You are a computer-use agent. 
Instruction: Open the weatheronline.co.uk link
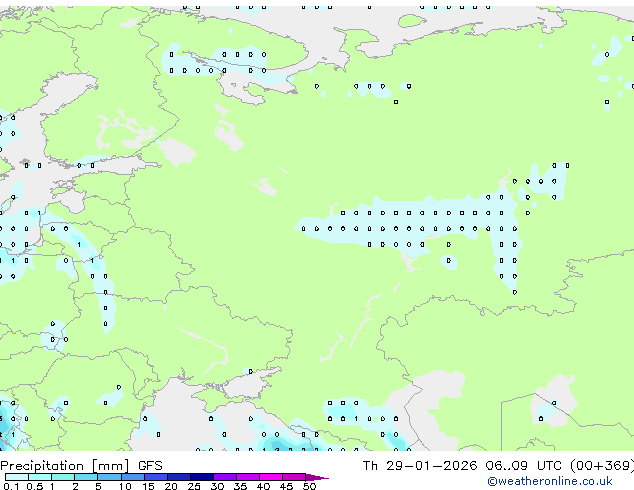click(550, 481)
